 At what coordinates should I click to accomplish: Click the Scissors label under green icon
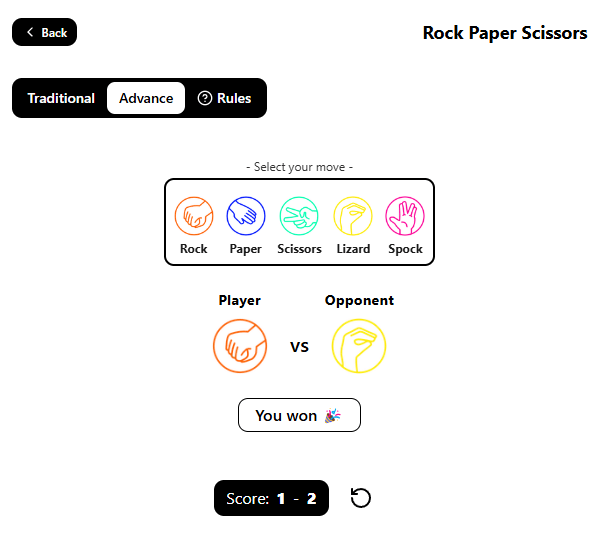click(x=299, y=249)
